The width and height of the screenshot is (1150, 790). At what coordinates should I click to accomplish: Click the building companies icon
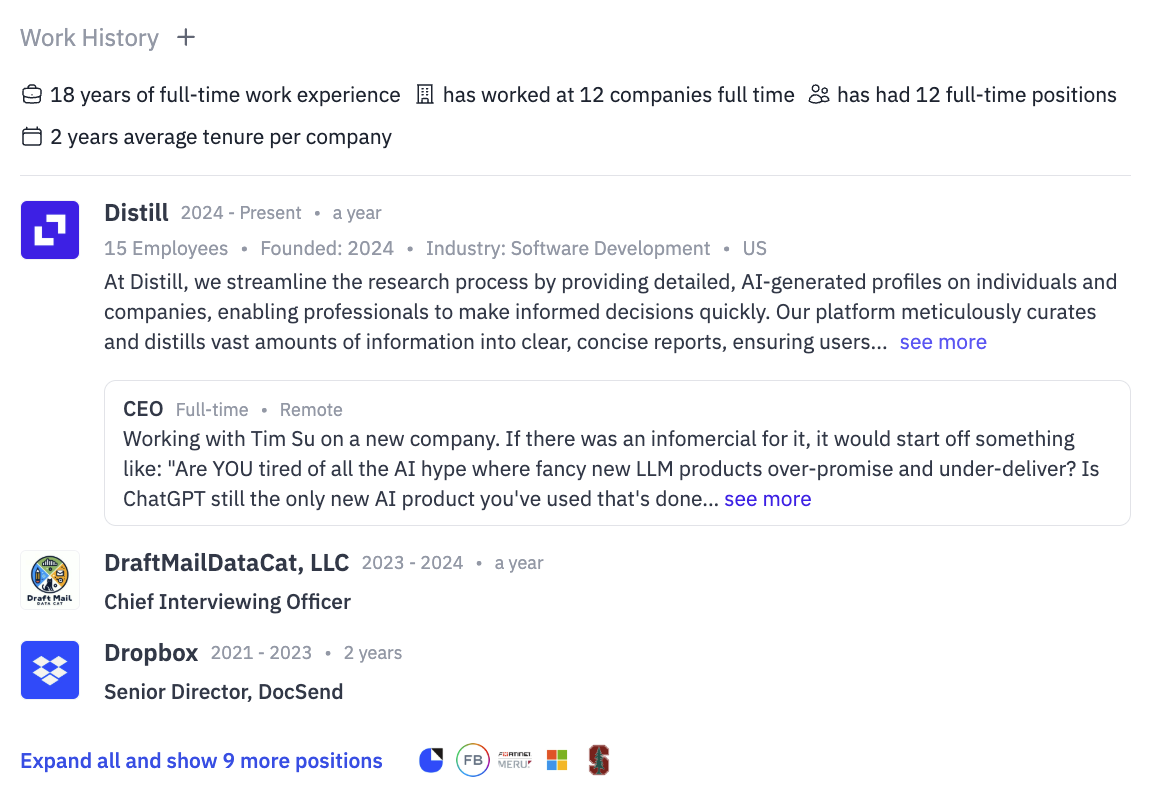coord(425,95)
